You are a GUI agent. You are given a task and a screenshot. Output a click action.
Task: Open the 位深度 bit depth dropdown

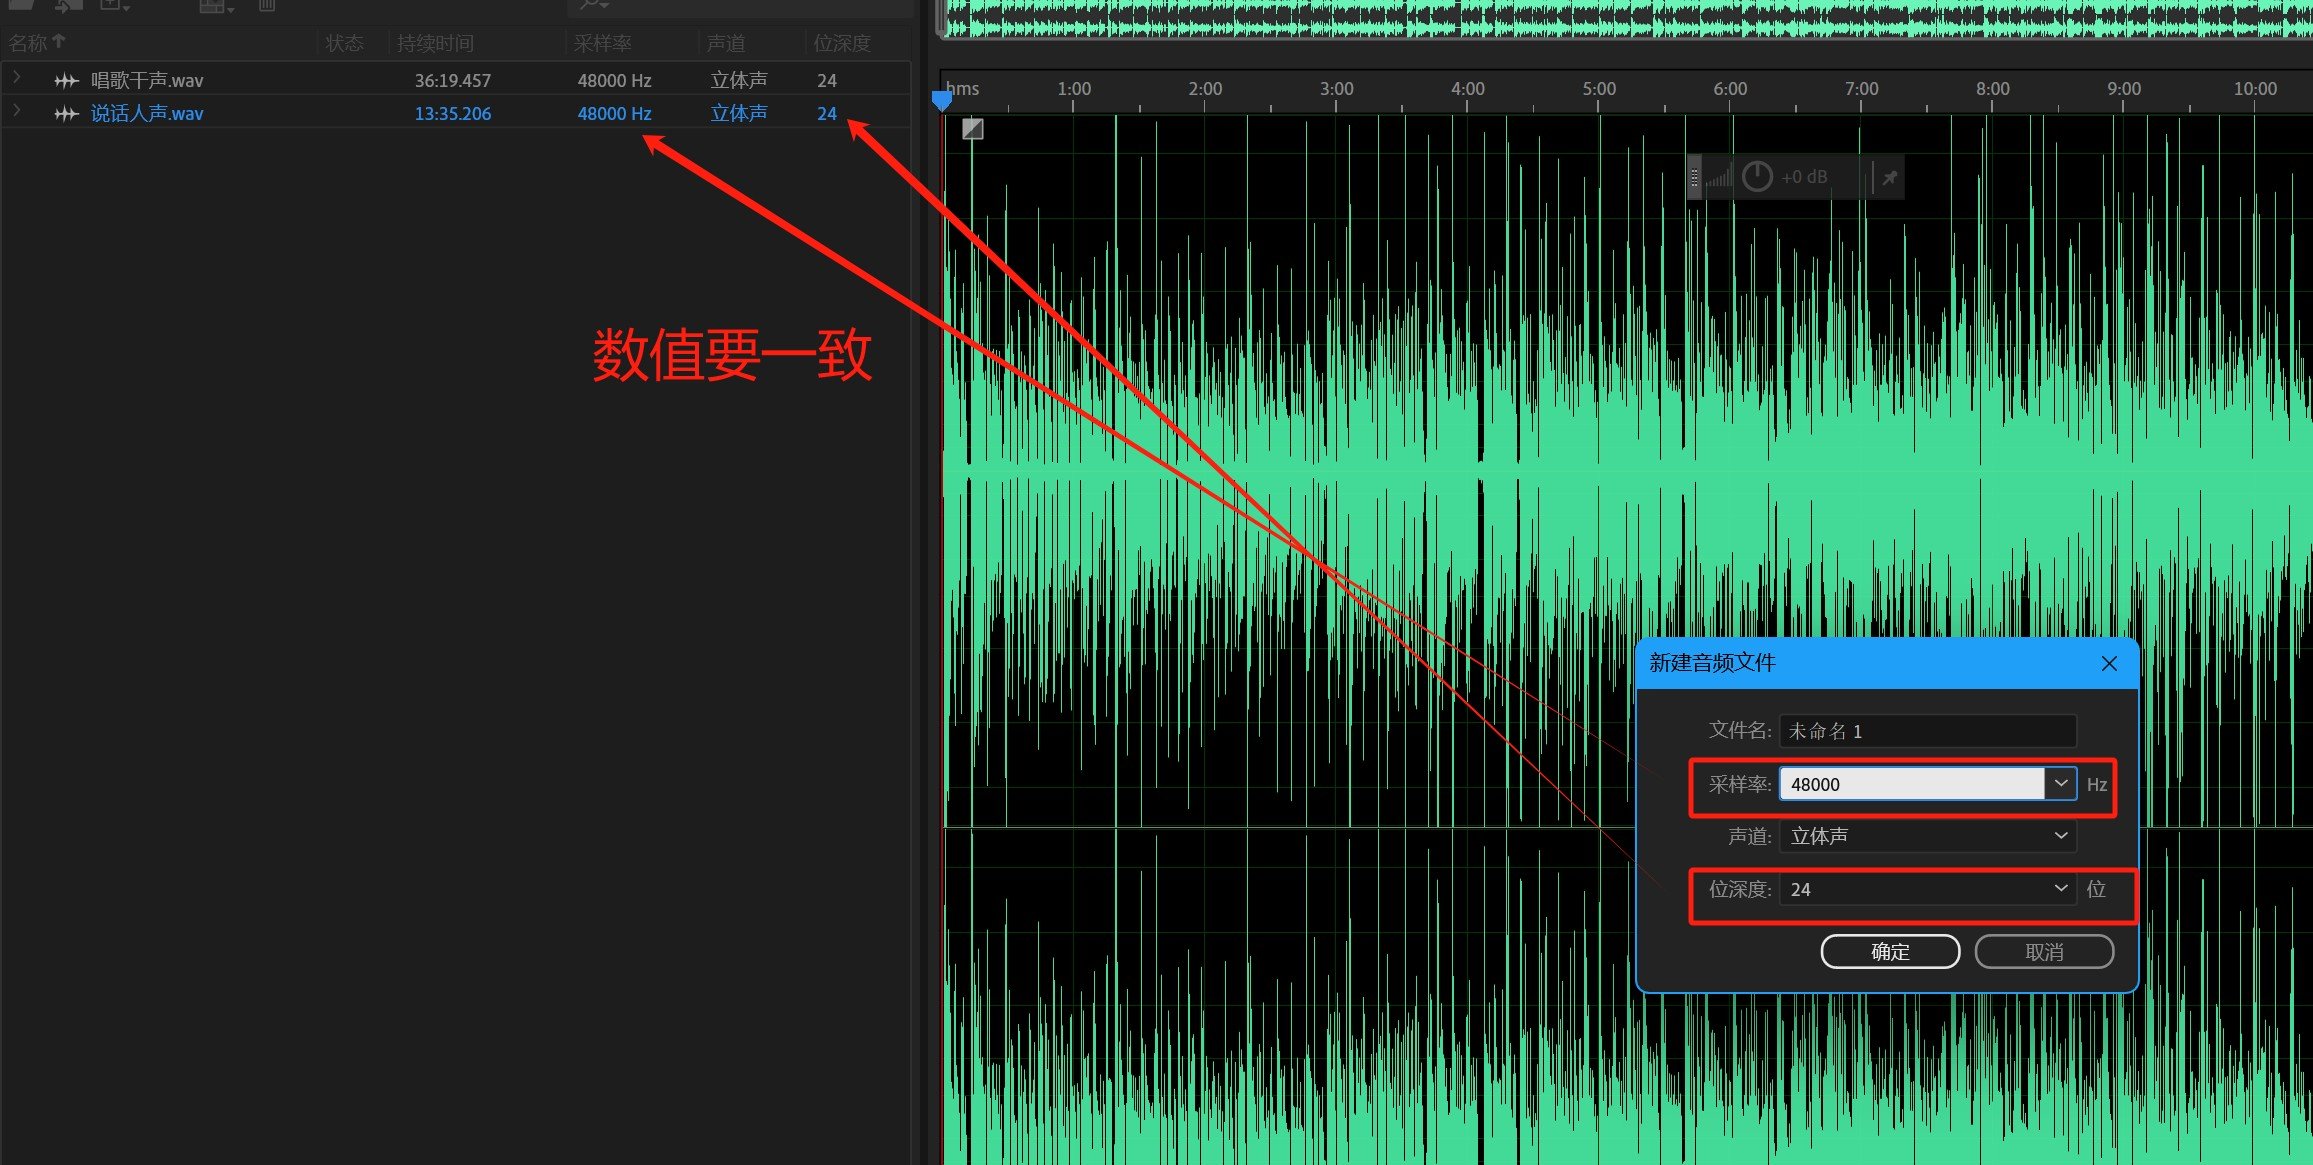1927,889
